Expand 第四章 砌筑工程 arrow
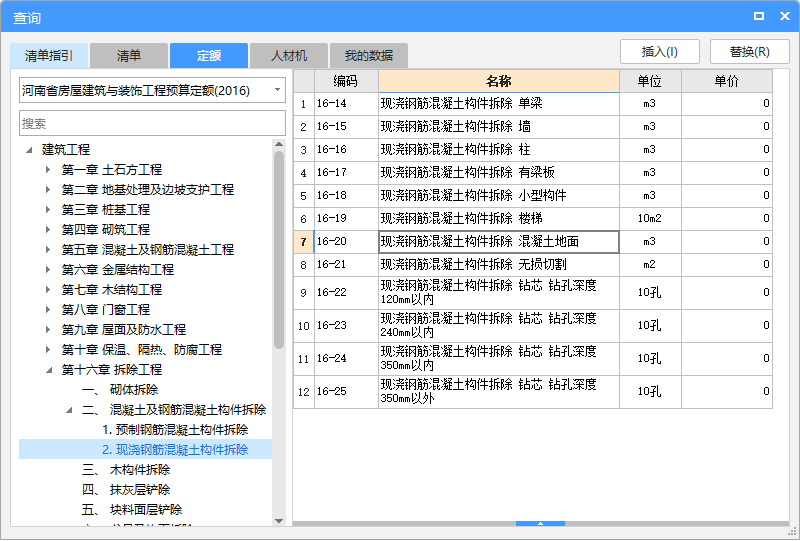 (48, 229)
